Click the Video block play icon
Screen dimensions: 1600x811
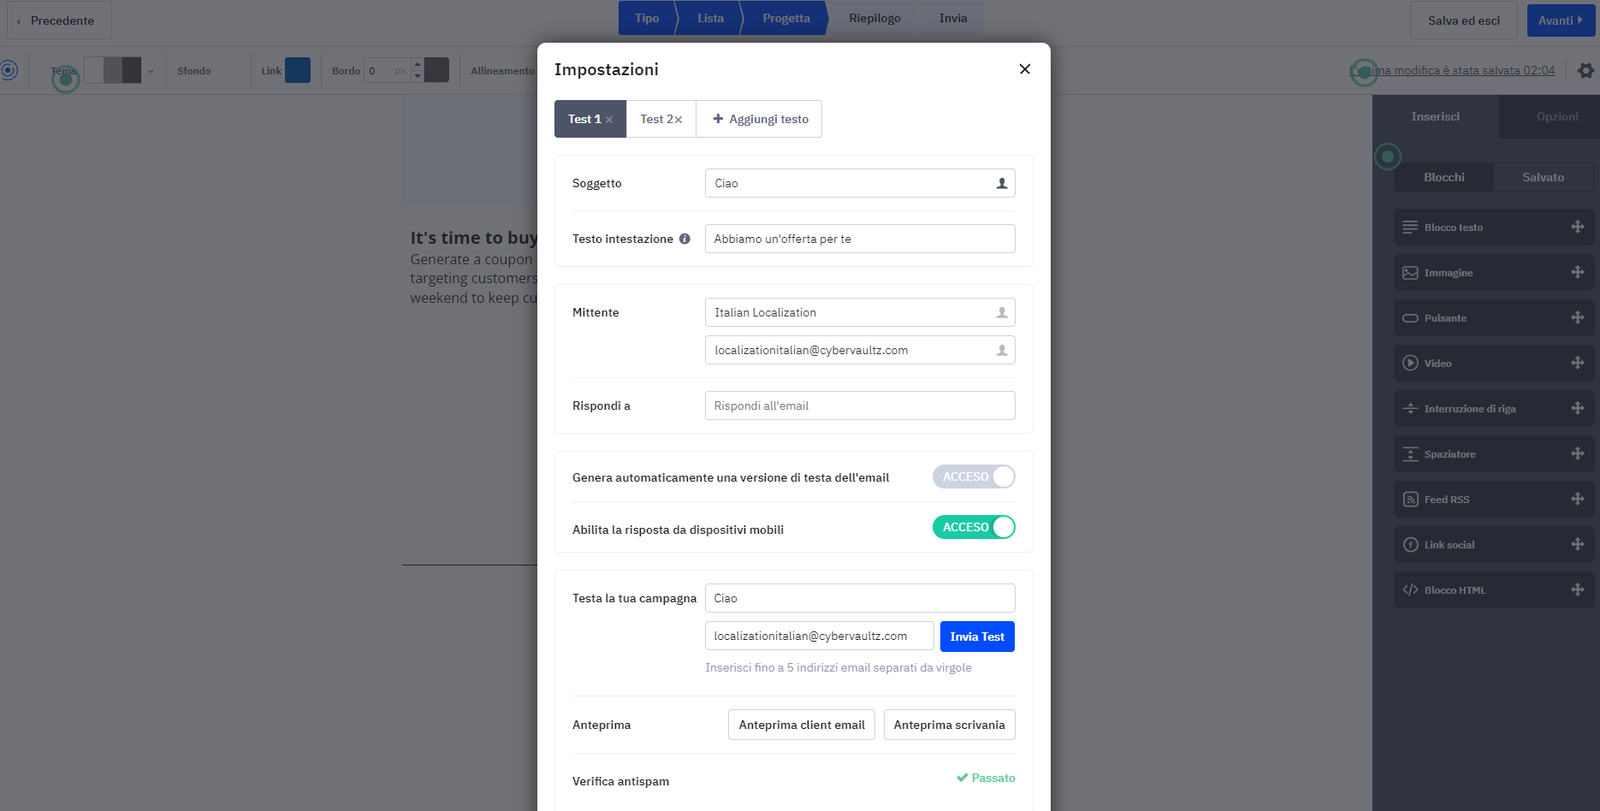tap(1410, 363)
